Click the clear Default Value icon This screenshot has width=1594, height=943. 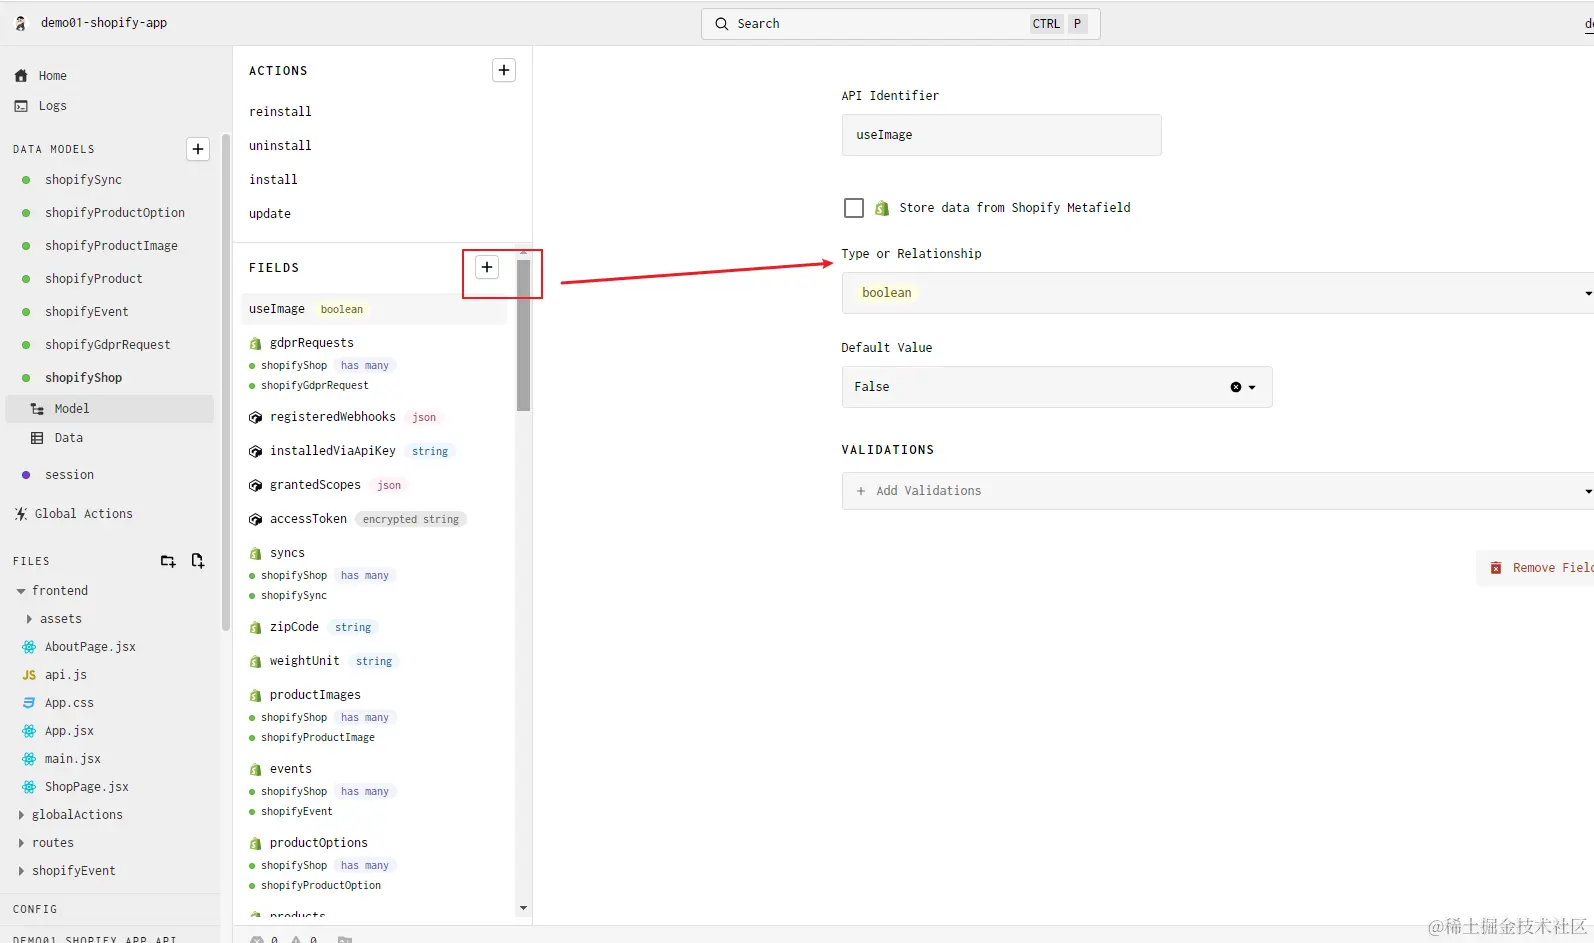(x=1236, y=387)
